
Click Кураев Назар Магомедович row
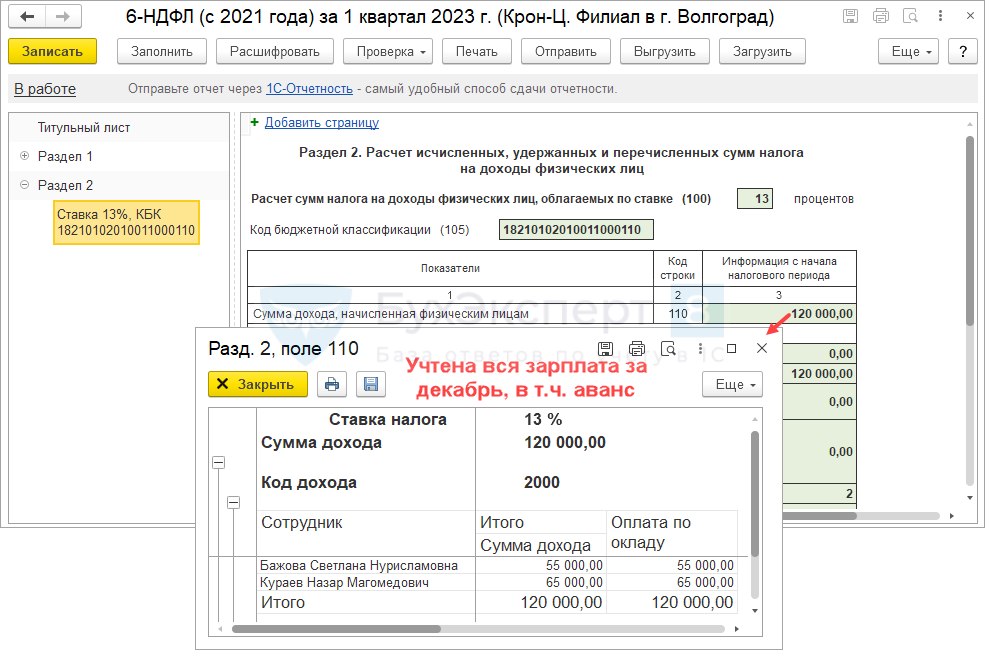tap(497, 582)
